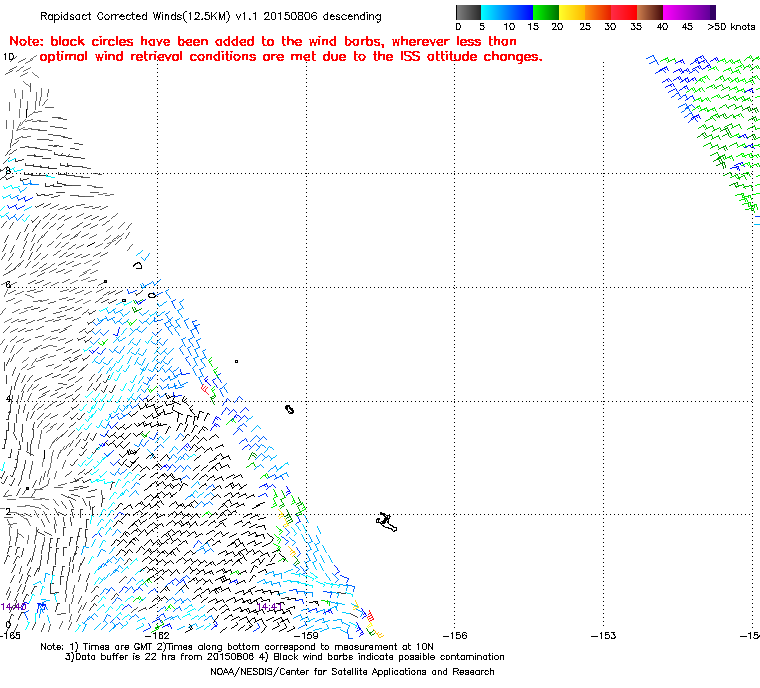Click the brown 35-40 knots color segment
This screenshot has width=760, height=688.
(649, 12)
